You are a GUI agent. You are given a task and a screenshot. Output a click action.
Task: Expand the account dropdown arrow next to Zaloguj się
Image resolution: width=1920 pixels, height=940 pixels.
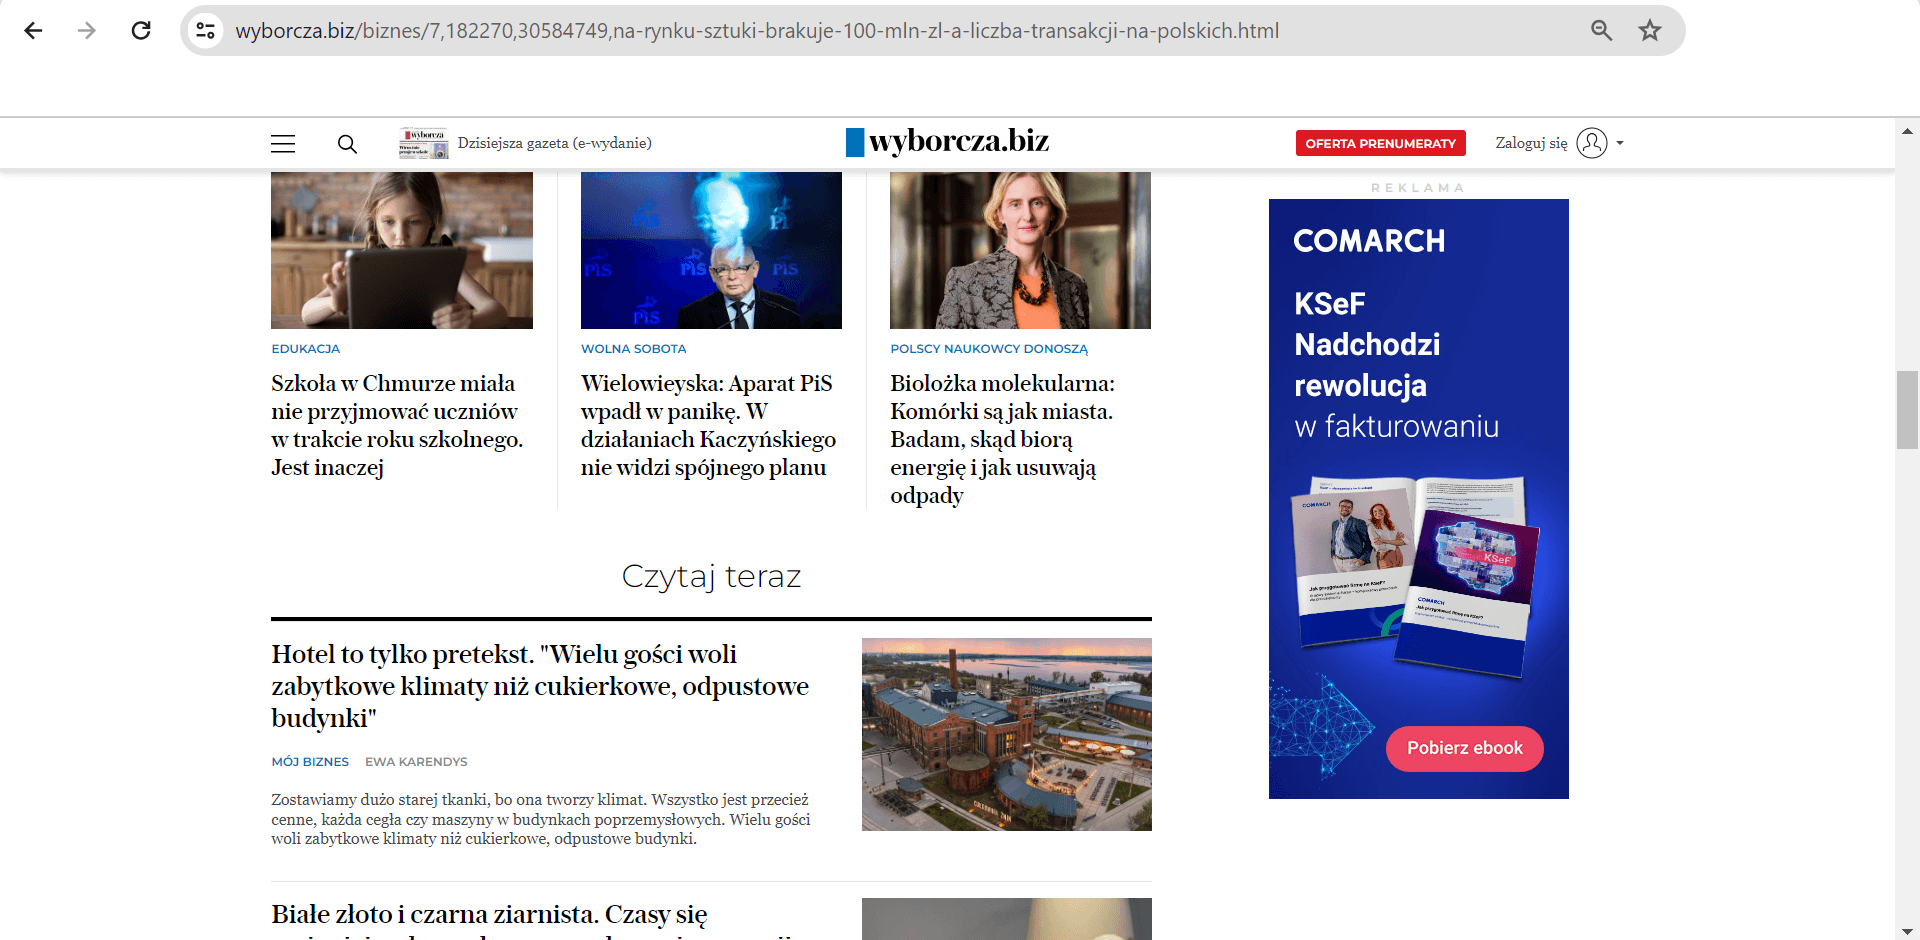[1620, 143]
